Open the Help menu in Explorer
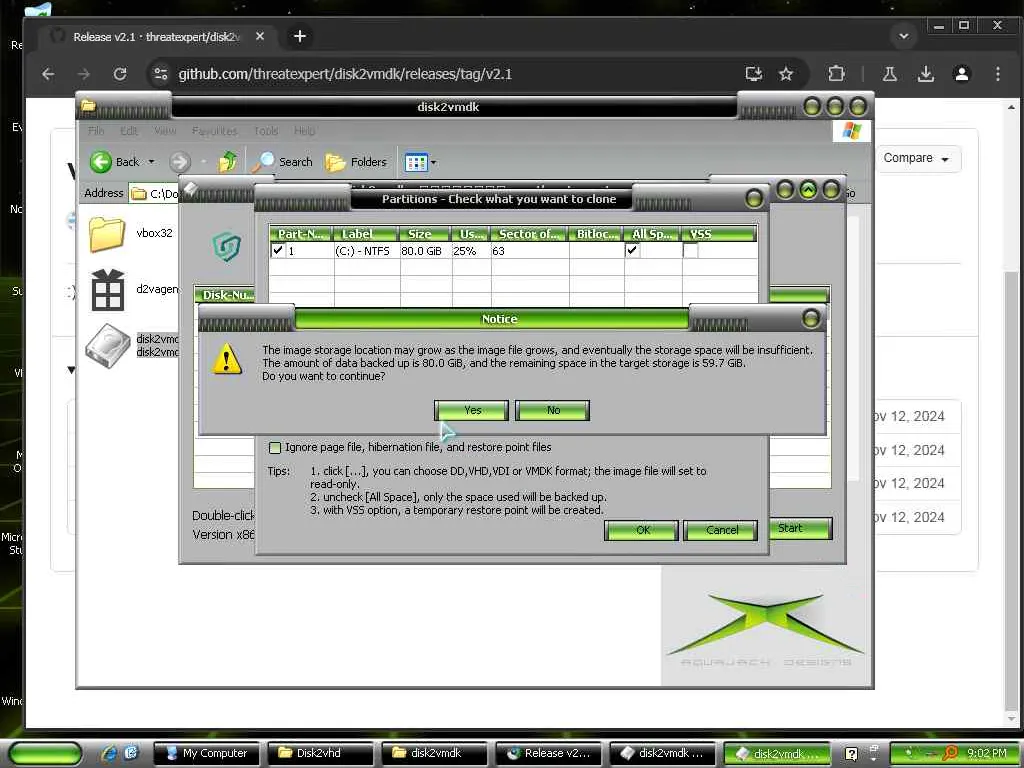The width and height of the screenshot is (1024, 768). pos(304,131)
